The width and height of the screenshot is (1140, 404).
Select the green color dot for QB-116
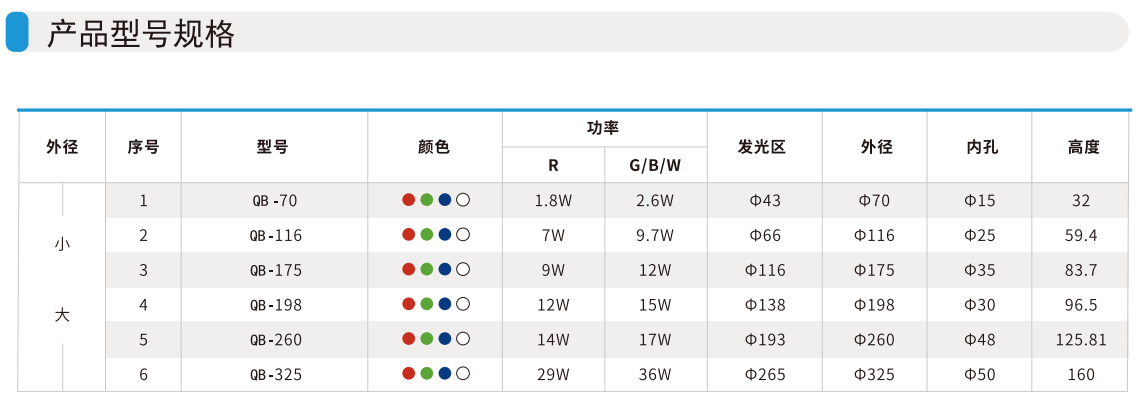(426, 235)
